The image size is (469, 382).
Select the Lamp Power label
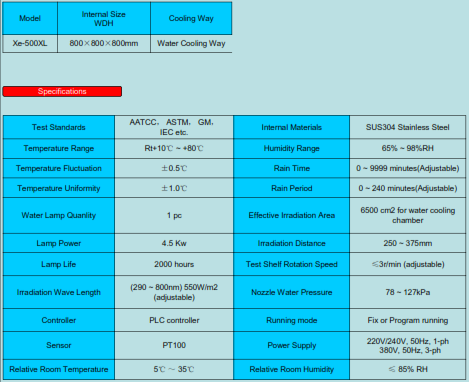coord(59,243)
